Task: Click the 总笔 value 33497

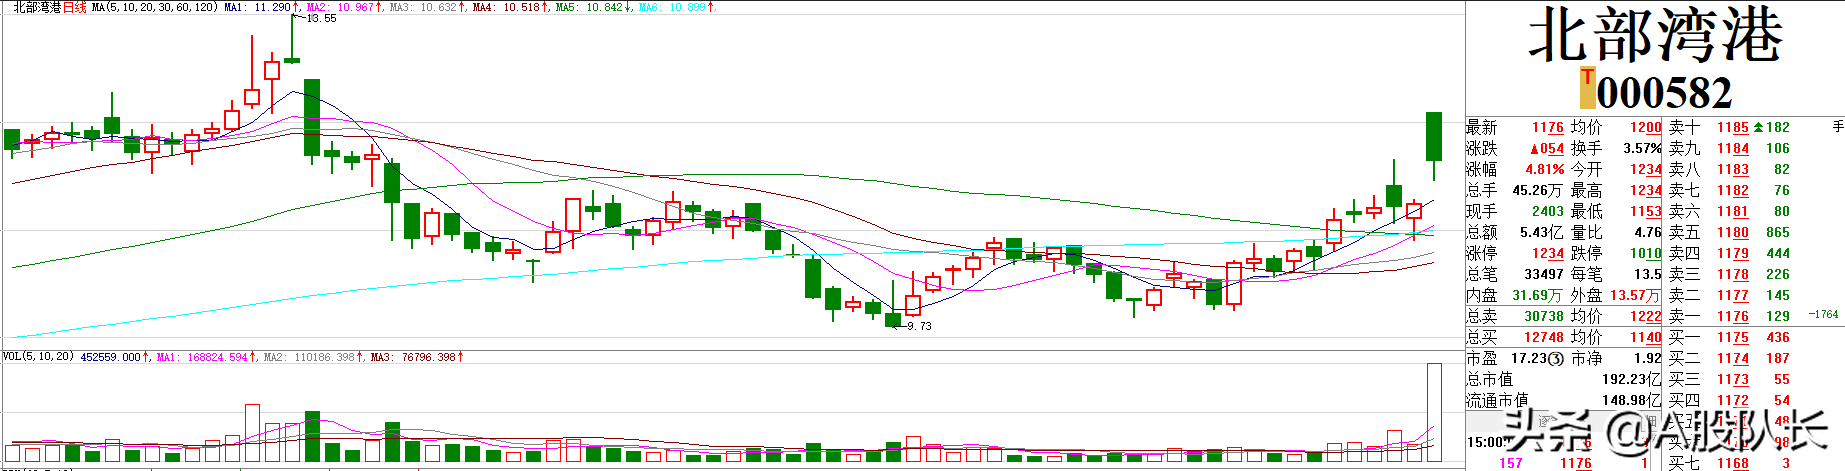Action: 1544,274
